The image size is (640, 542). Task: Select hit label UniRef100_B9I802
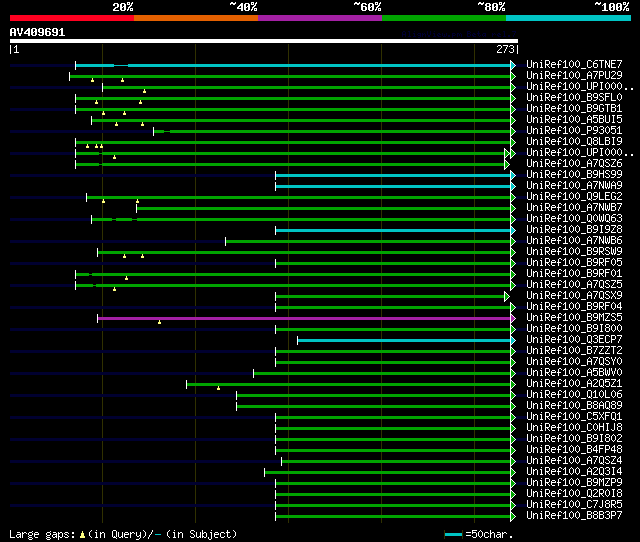click(574, 439)
